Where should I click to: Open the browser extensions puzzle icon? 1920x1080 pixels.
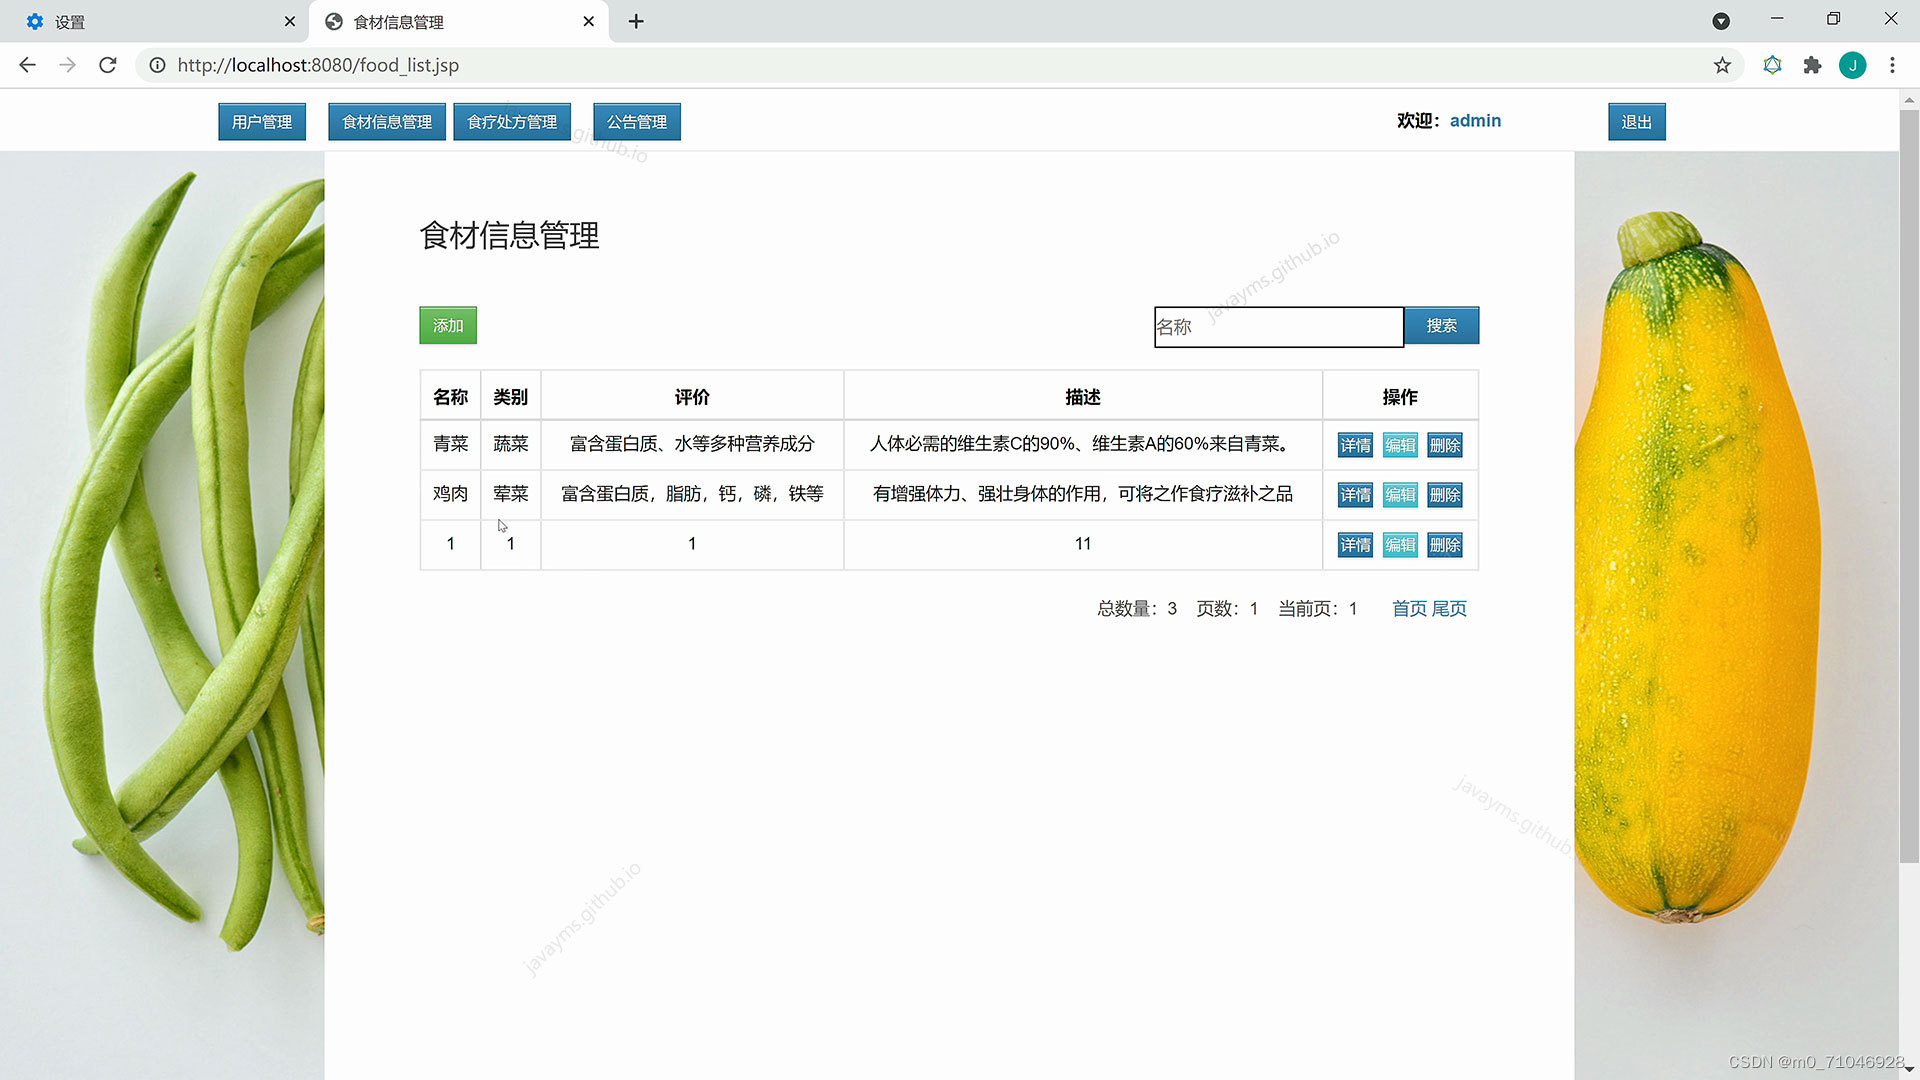1812,65
